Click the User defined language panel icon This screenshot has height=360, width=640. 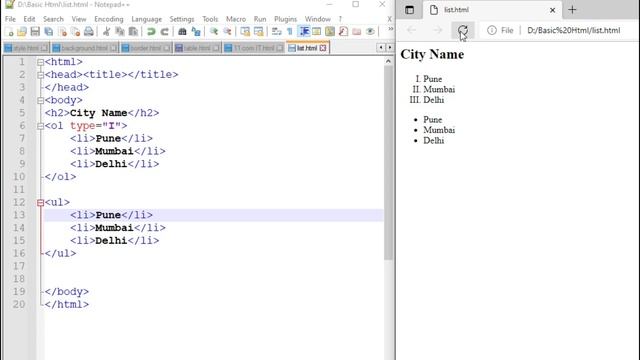click(317, 31)
